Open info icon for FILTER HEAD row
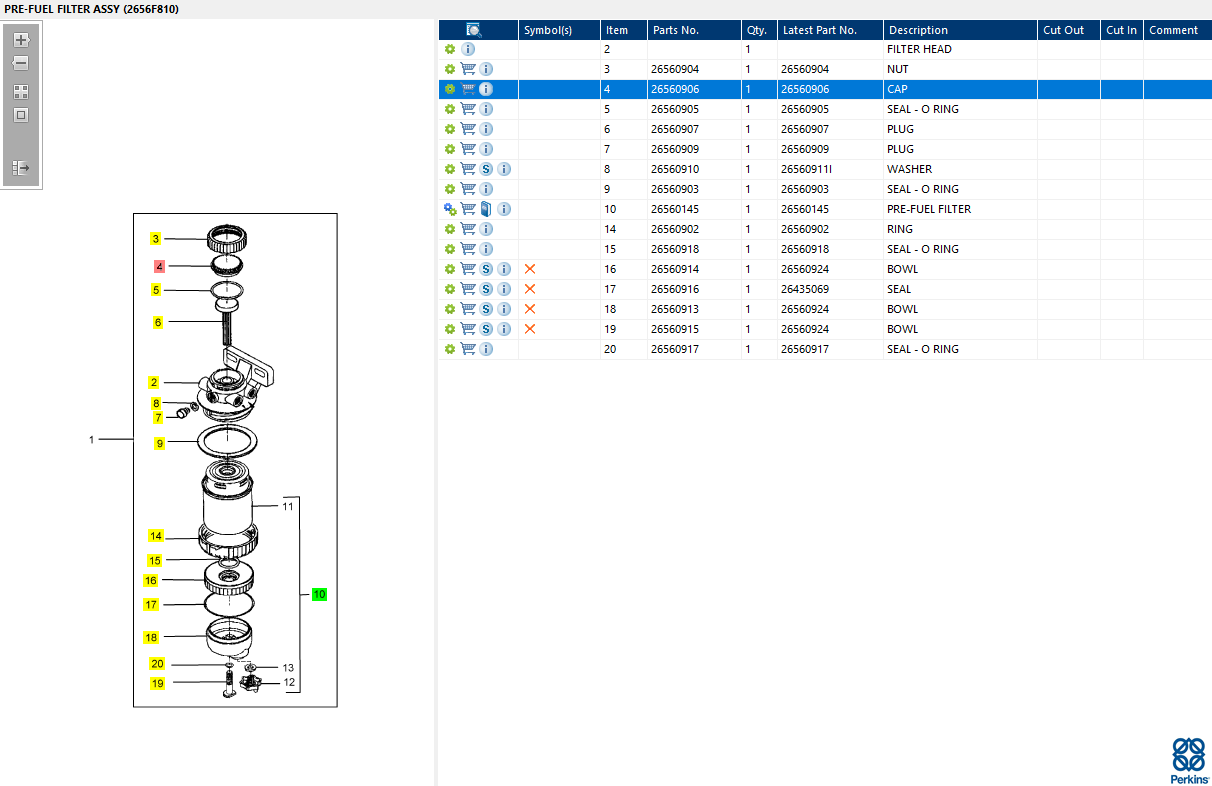 click(468, 49)
